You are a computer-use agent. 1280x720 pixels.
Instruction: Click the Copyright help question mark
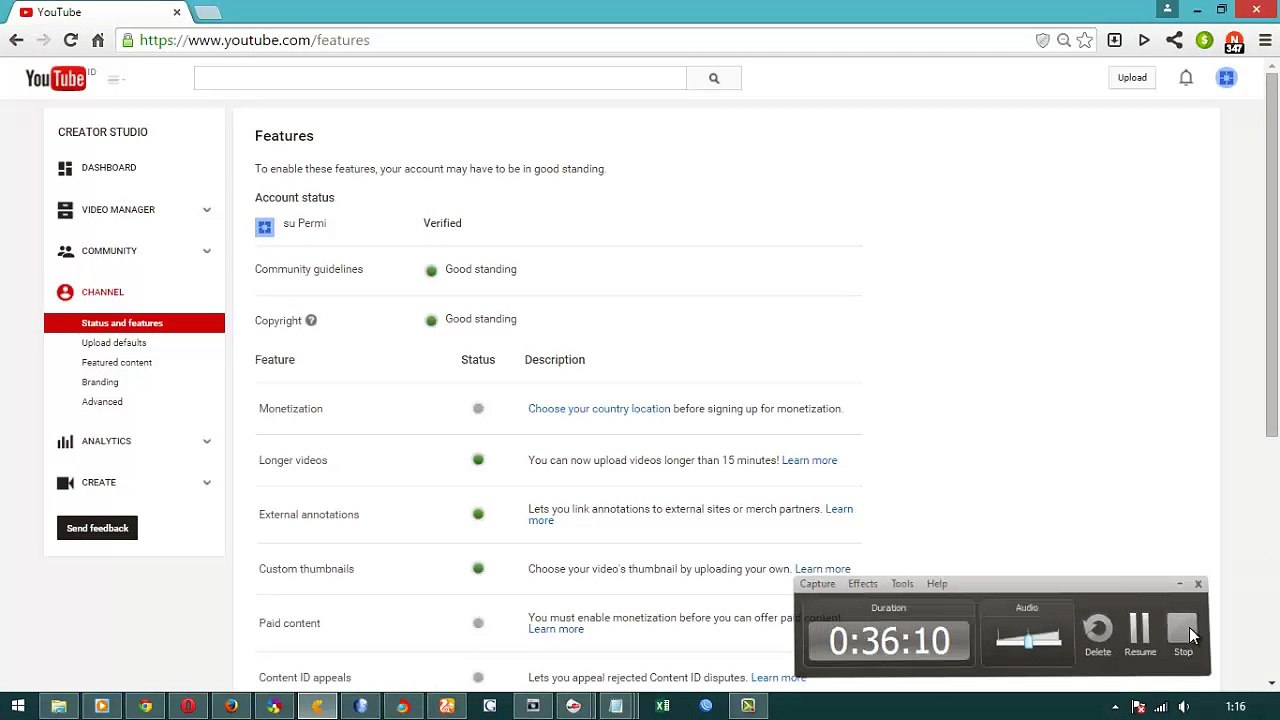(311, 320)
